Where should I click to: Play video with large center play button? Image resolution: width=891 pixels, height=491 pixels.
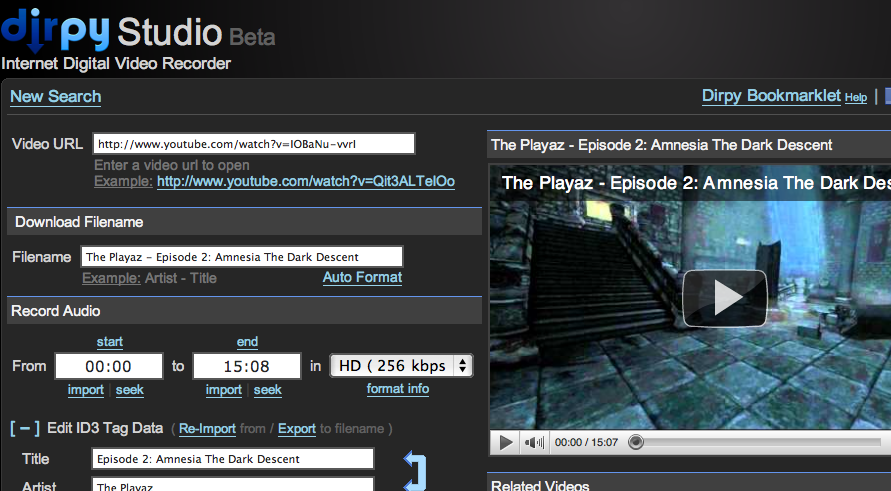(x=725, y=298)
